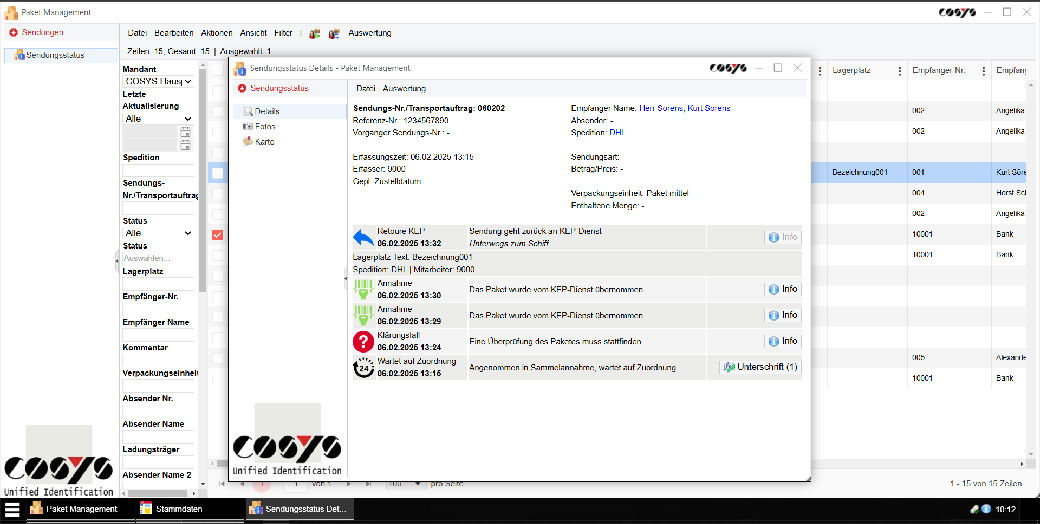Click the blue Retoure KEP return arrow icon
Image resolution: width=1040 pixels, height=524 pixels.
(363, 237)
